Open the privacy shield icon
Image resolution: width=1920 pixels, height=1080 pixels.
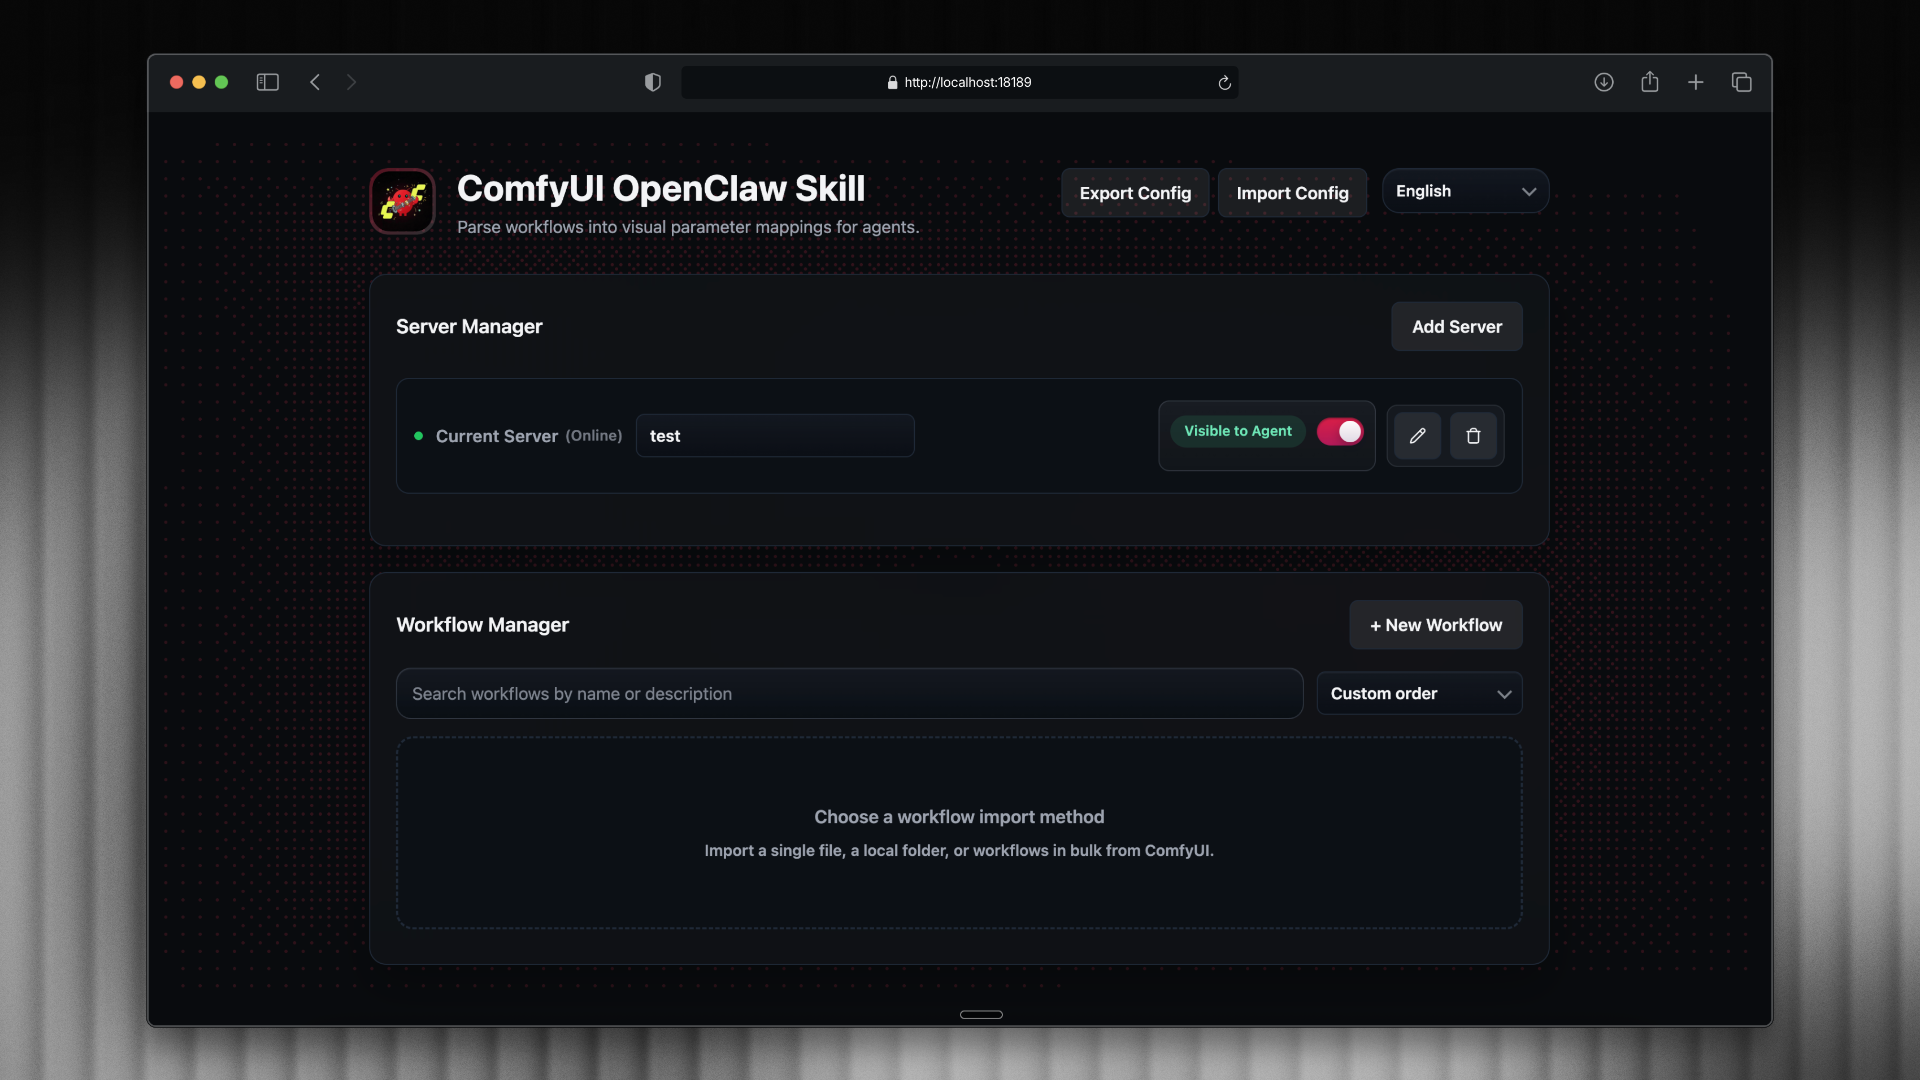653,82
